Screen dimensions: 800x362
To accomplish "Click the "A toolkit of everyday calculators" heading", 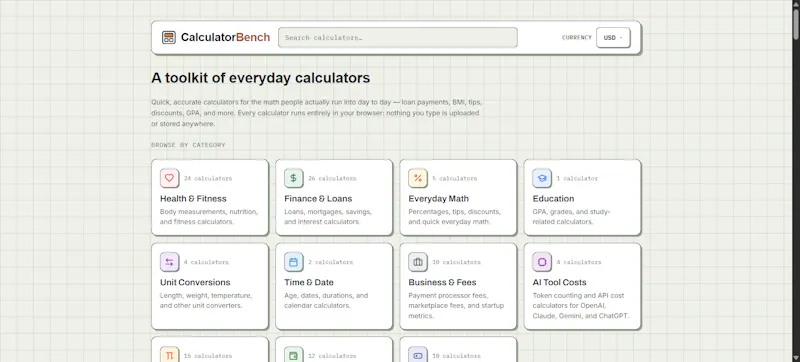I will 260,78.
